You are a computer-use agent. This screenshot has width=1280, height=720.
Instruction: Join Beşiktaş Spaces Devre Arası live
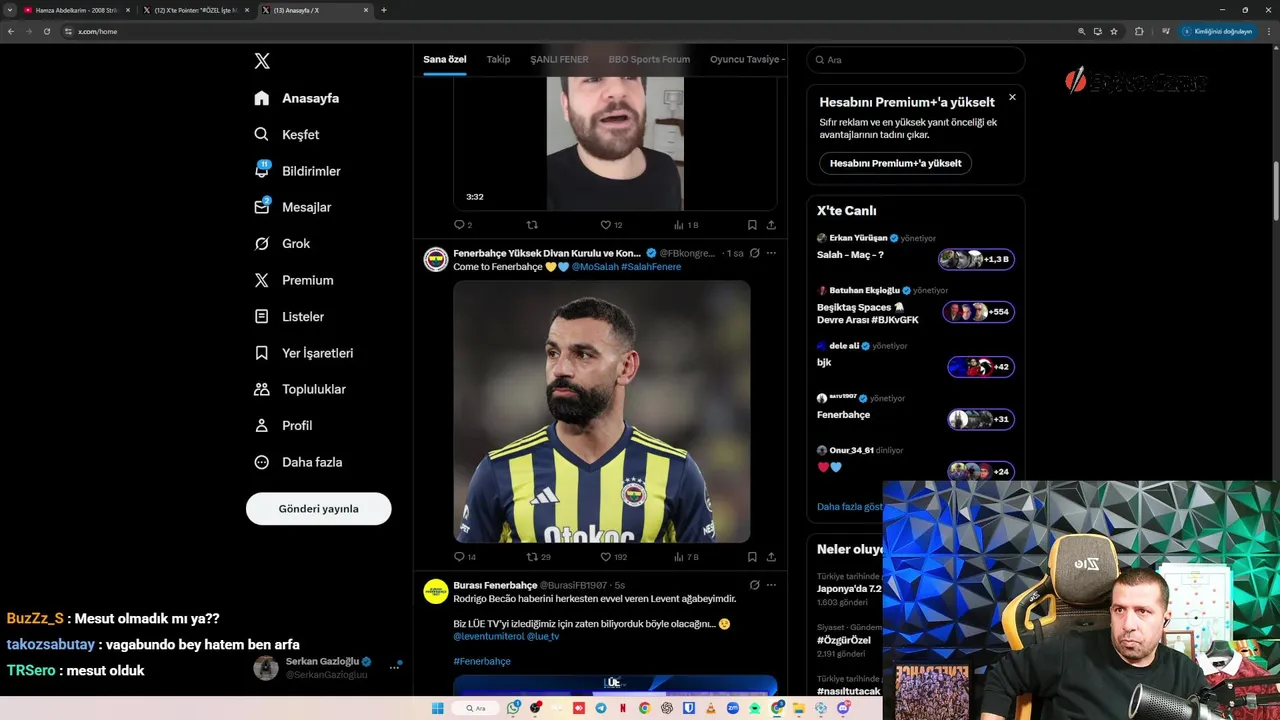[x=979, y=312]
